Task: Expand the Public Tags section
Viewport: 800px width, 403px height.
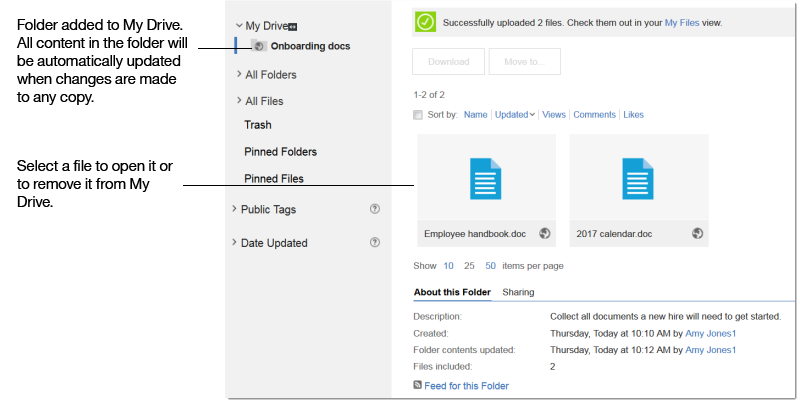Action: 234,209
